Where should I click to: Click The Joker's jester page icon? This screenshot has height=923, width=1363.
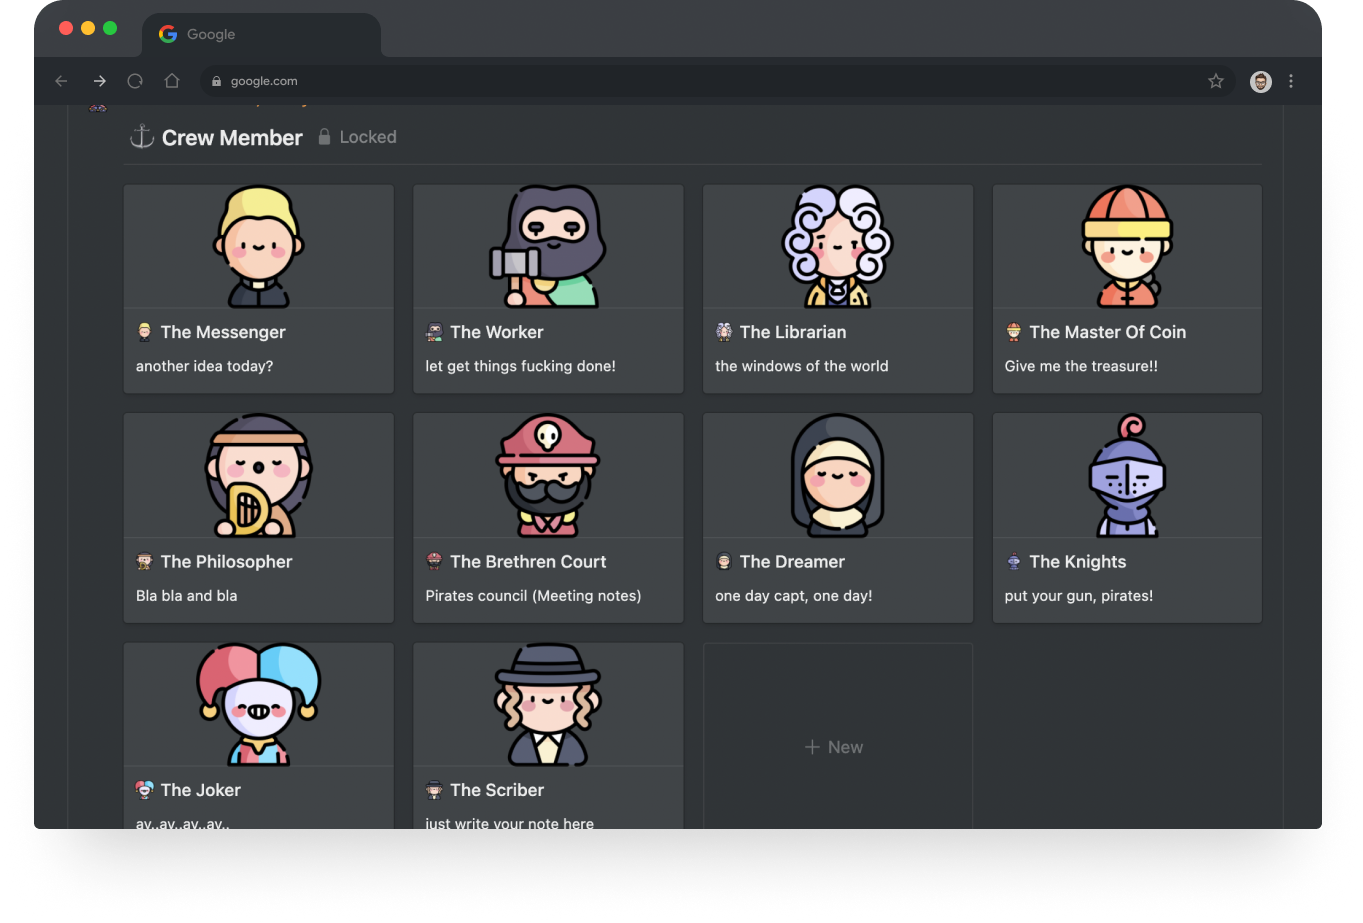click(144, 789)
